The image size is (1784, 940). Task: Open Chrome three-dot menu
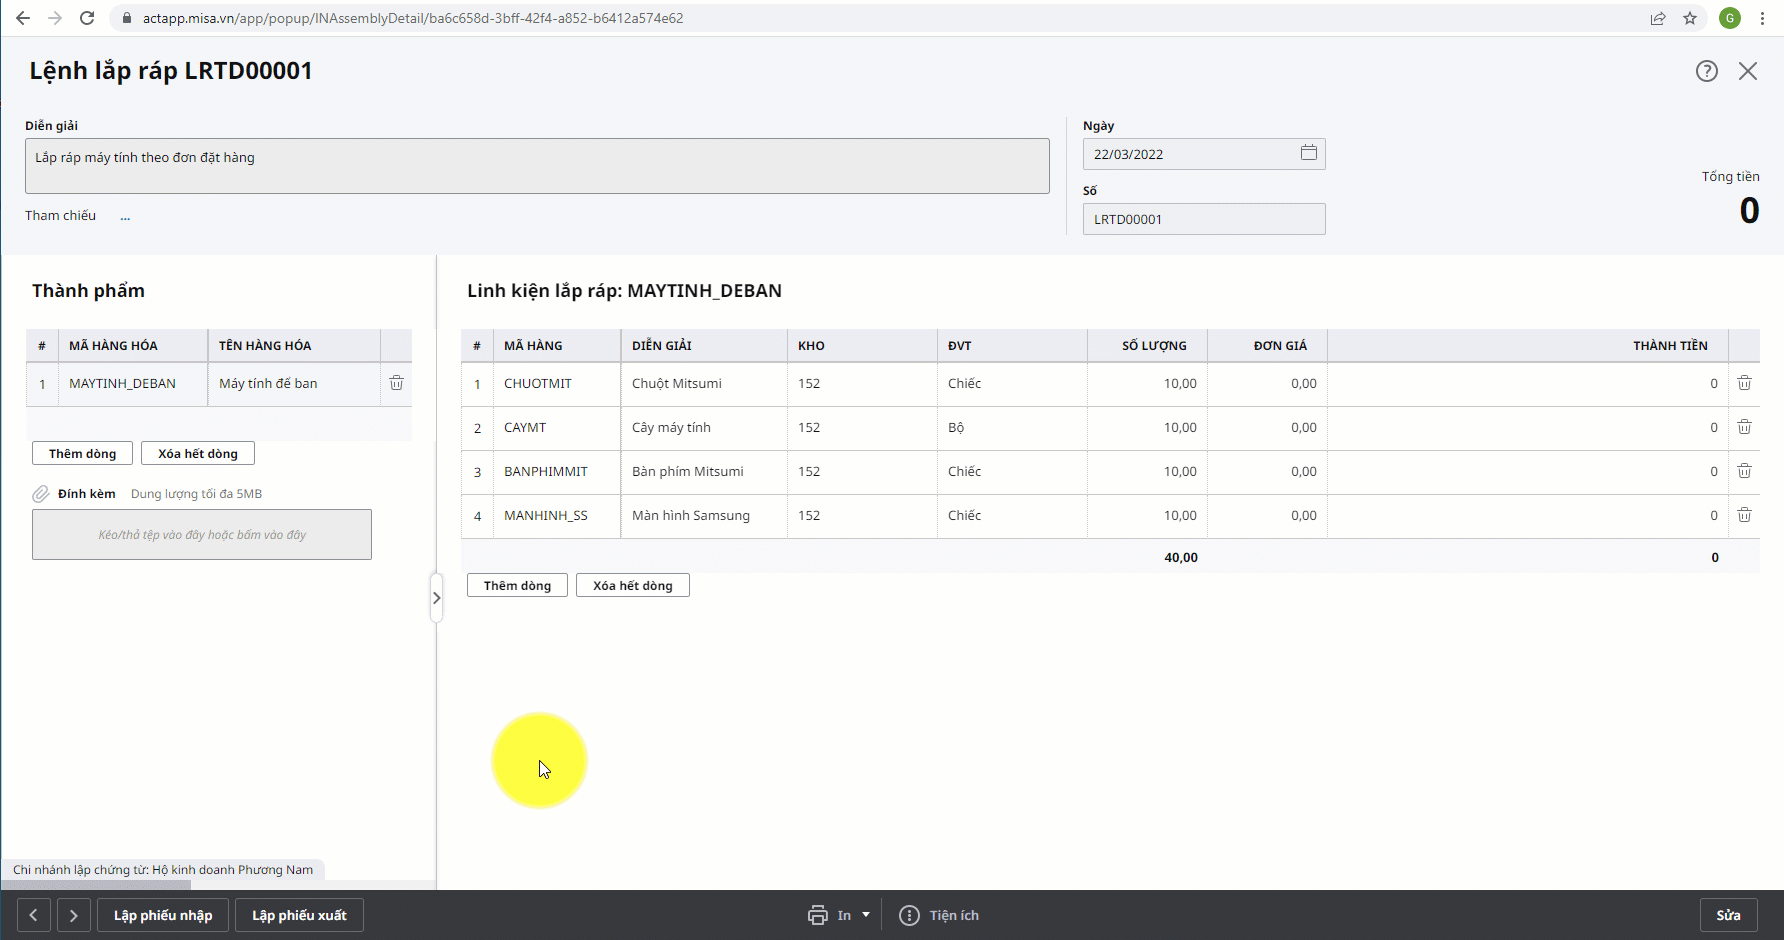coord(1762,18)
